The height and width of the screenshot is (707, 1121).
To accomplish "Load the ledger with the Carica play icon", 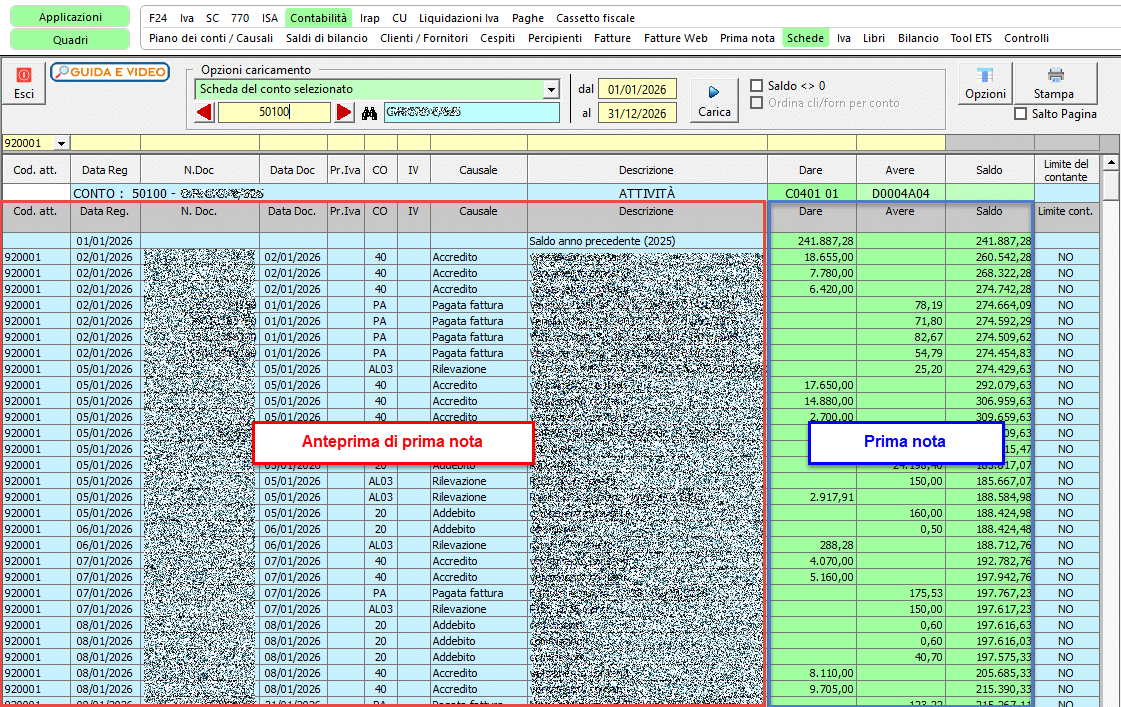I will click(x=713, y=101).
